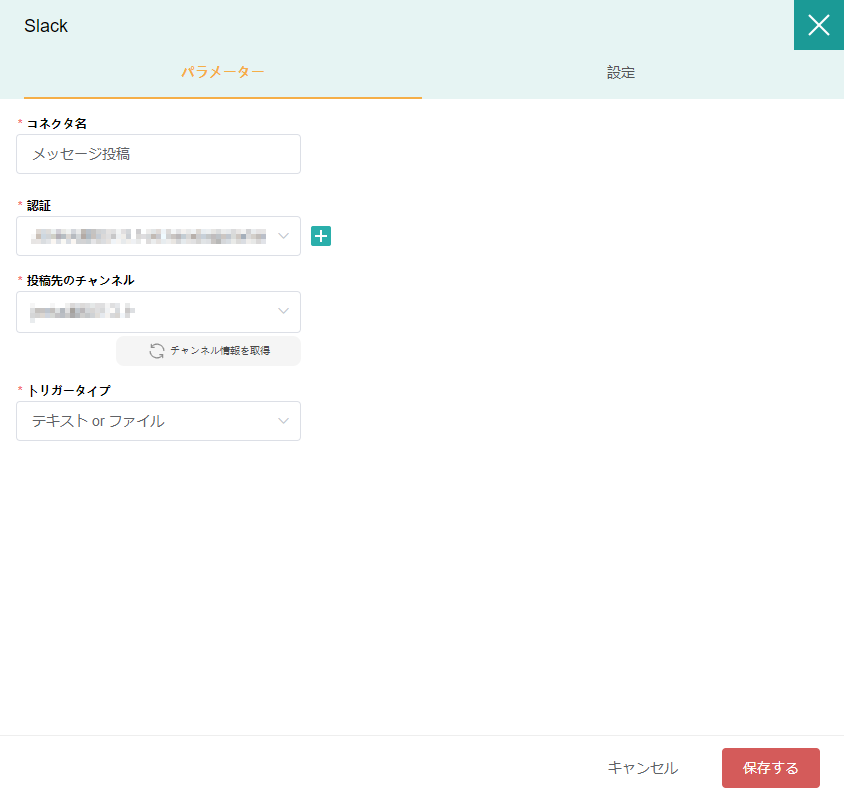Expand the トリガータイプ dropdown
The width and height of the screenshot is (844, 800).
[x=158, y=421]
